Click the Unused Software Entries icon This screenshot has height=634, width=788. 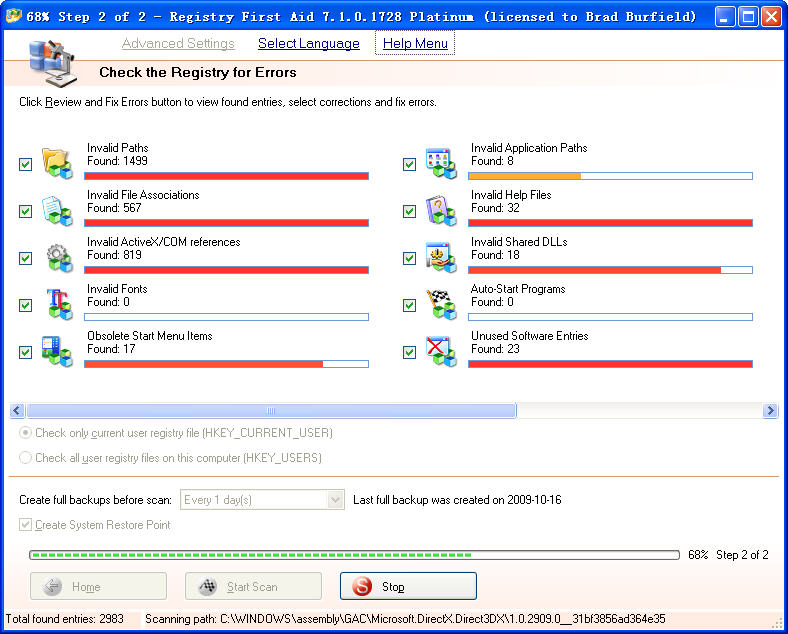pos(441,351)
